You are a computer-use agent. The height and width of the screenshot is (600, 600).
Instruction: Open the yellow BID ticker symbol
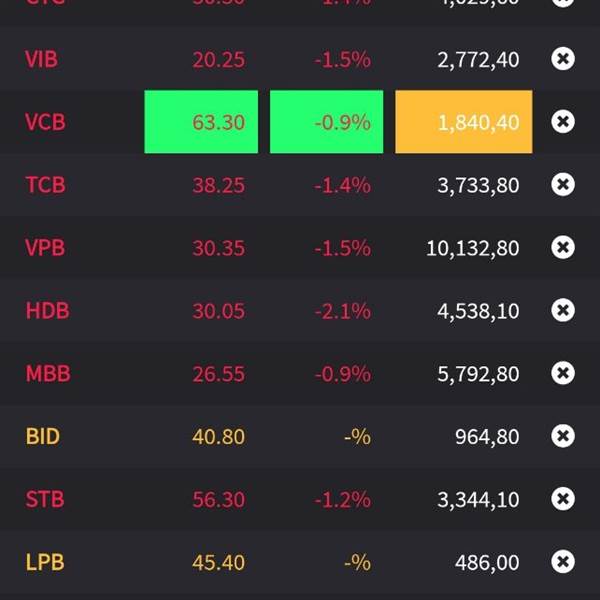click(x=42, y=436)
